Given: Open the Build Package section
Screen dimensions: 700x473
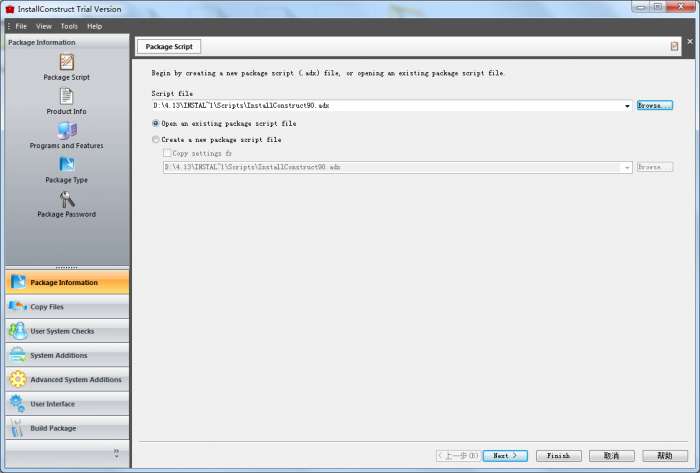Looking at the screenshot, I should 67,428.
